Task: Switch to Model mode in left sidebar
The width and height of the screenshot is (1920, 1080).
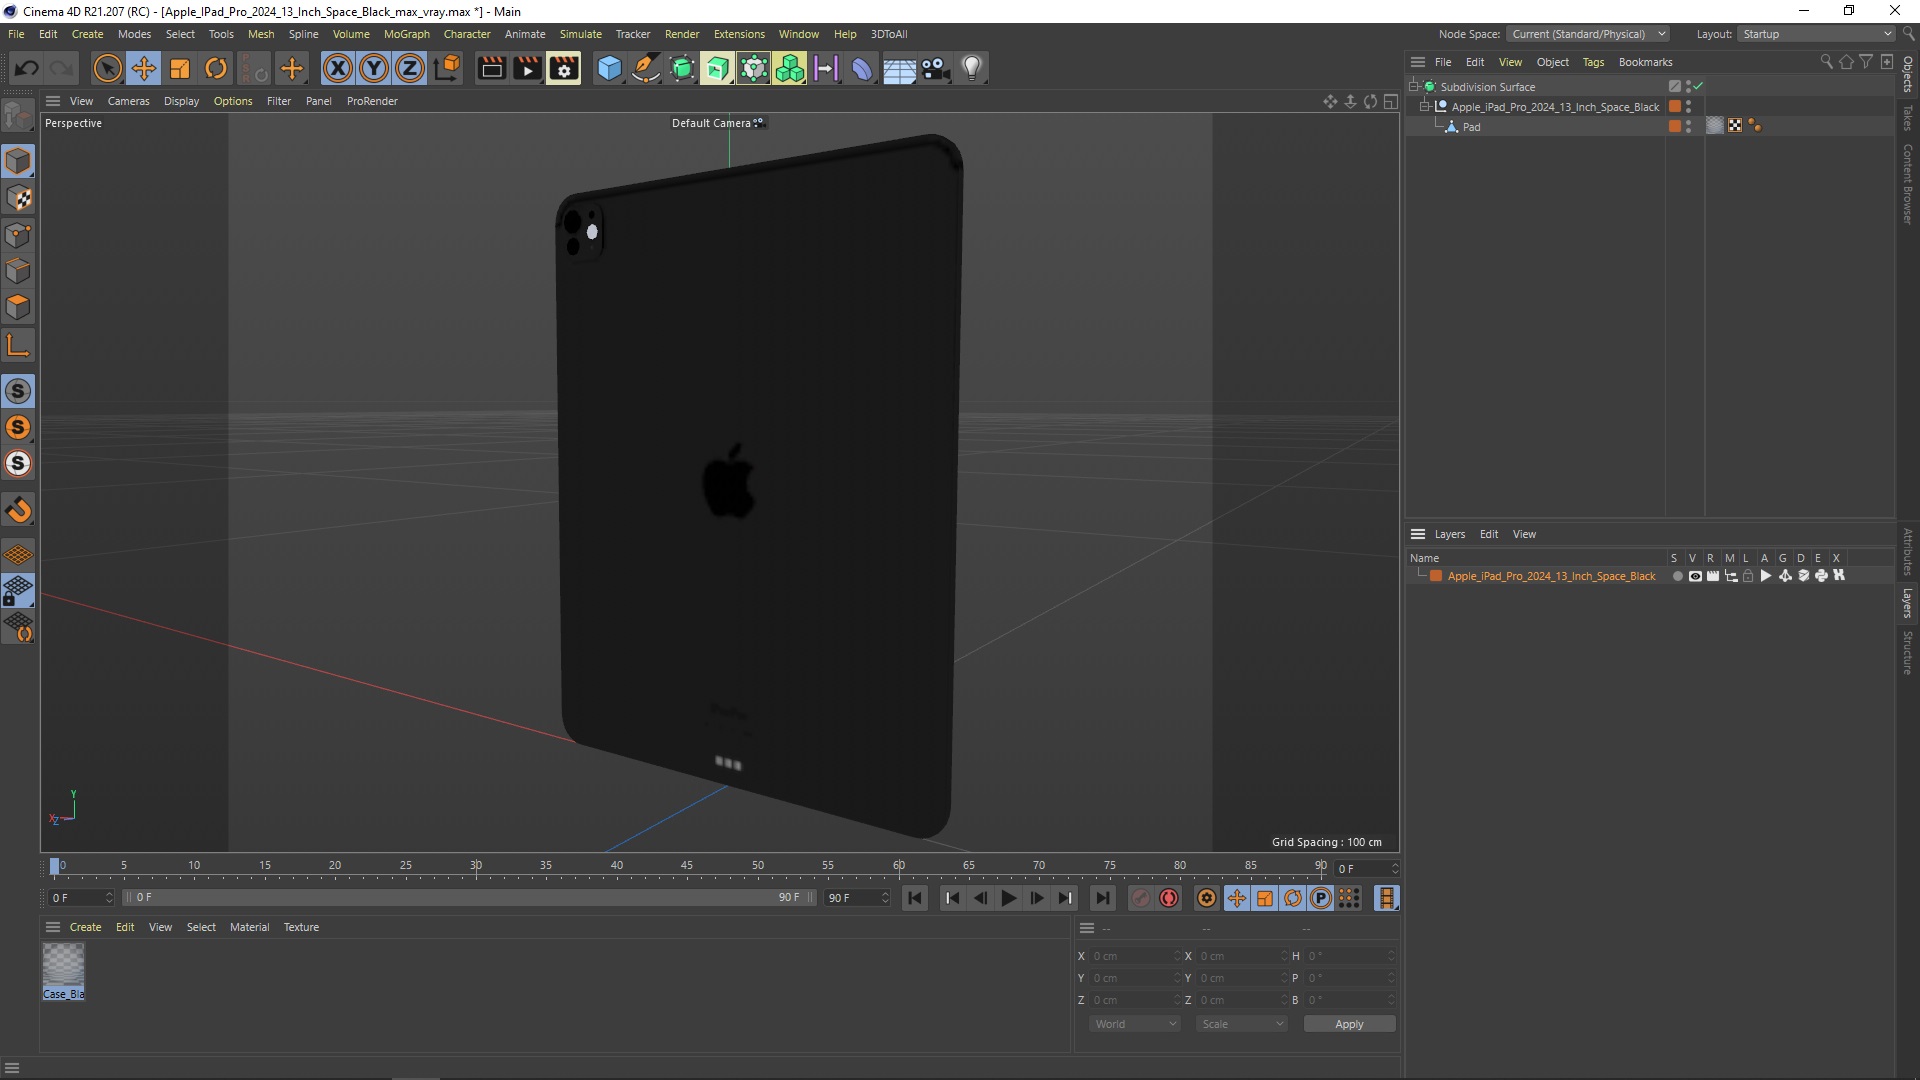Action: (18, 161)
